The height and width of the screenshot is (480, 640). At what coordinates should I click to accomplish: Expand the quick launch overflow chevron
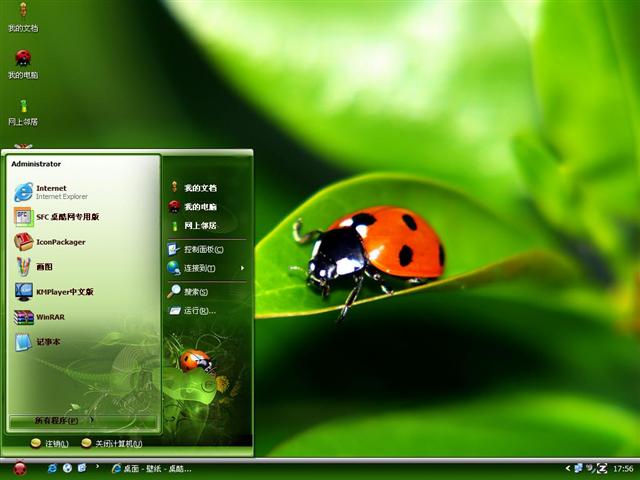coord(97,466)
